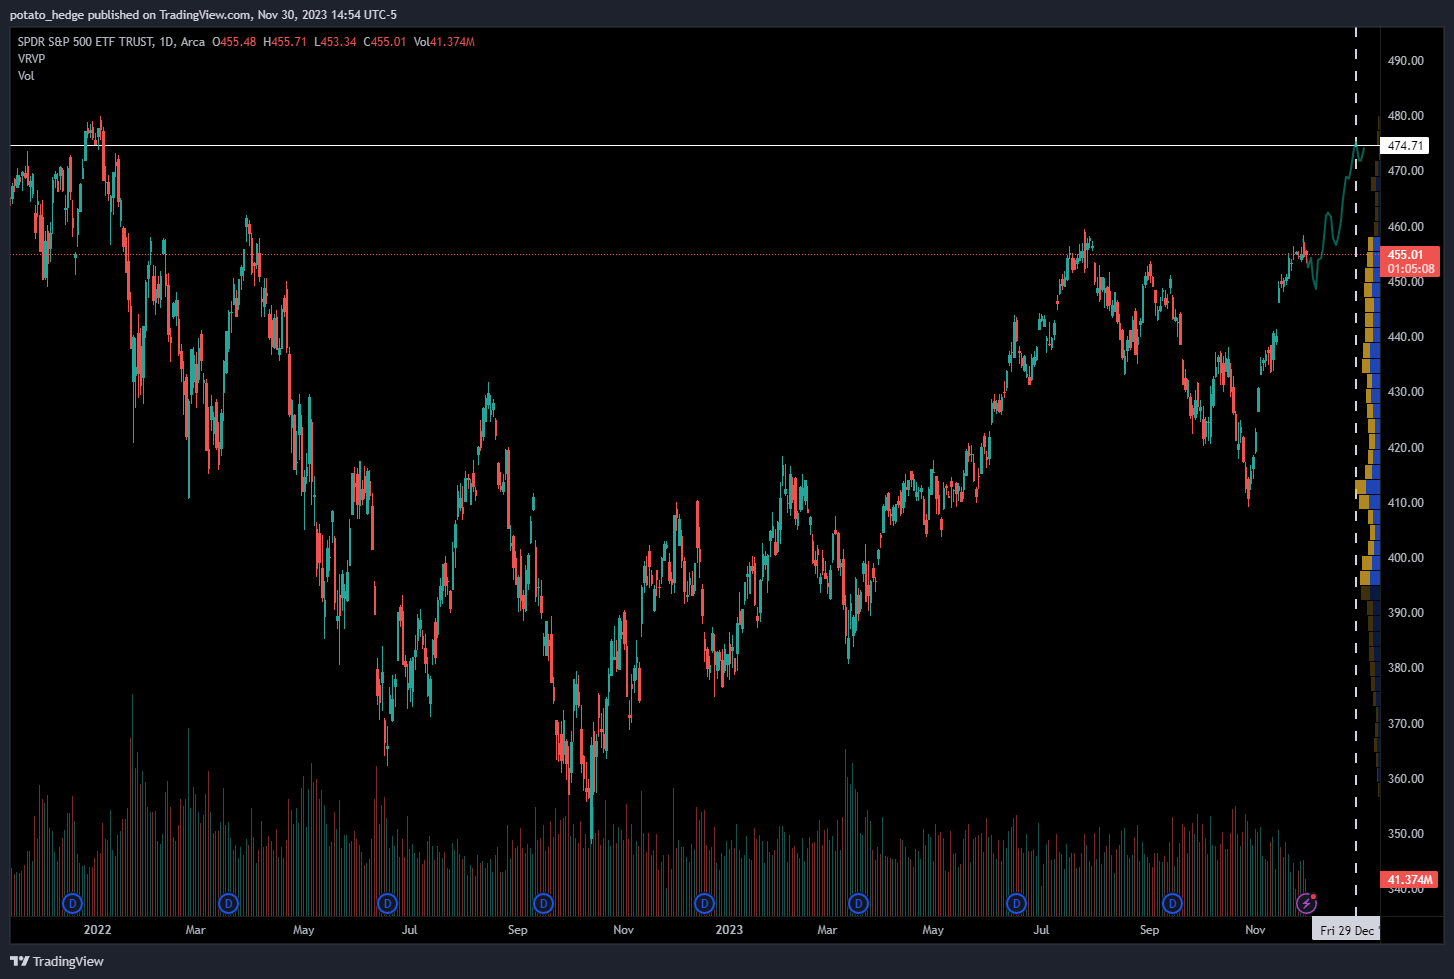This screenshot has width=1454, height=979.
Task: Click the 350.00 price axis label
Action: [x=1405, y=834]
